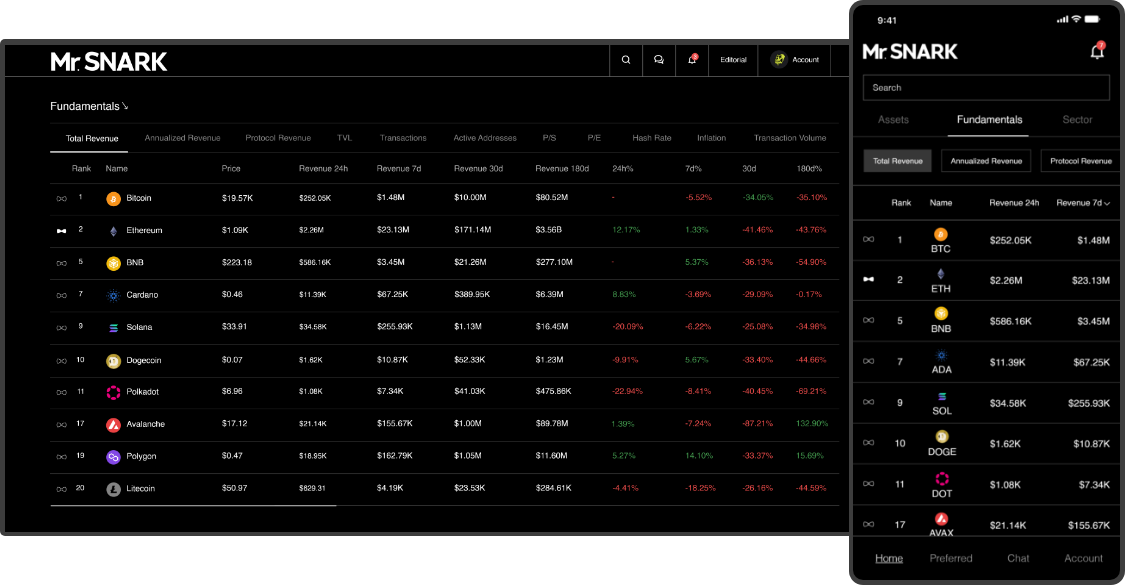The image size is (1125, 585).
Task: Open the Hash Rate tab on desktop
Action: pyautogui.click(x=651, y=138)
